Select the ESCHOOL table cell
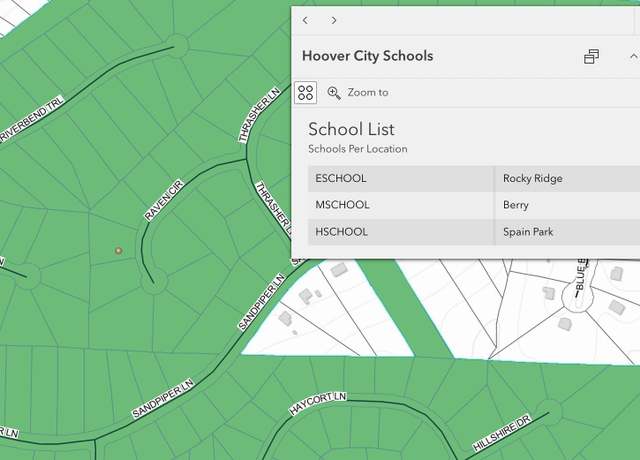 pos(401,178)
